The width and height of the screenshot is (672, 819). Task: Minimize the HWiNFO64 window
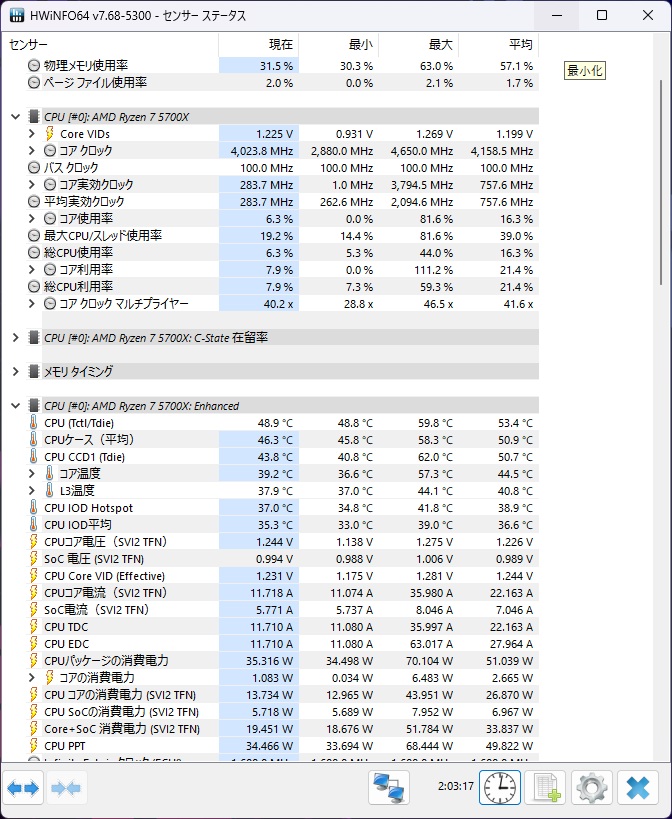pos(557,15)
